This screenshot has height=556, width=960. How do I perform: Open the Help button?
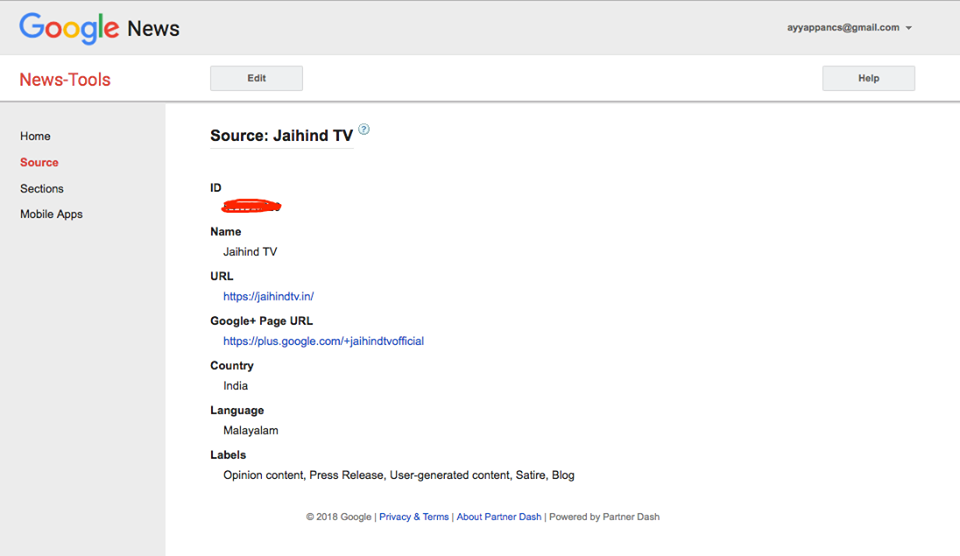click(868, 78)
